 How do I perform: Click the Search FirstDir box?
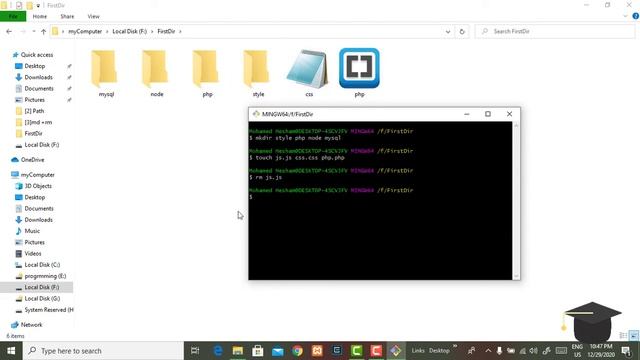coord(555,31)
